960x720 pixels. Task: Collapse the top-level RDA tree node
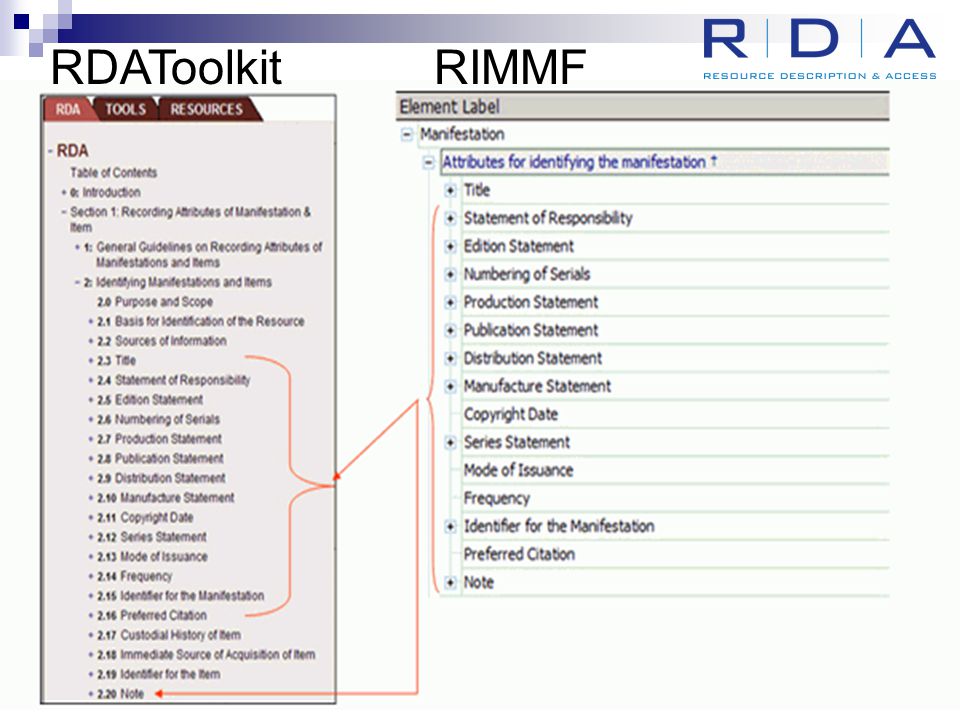(x=50, y=151)
